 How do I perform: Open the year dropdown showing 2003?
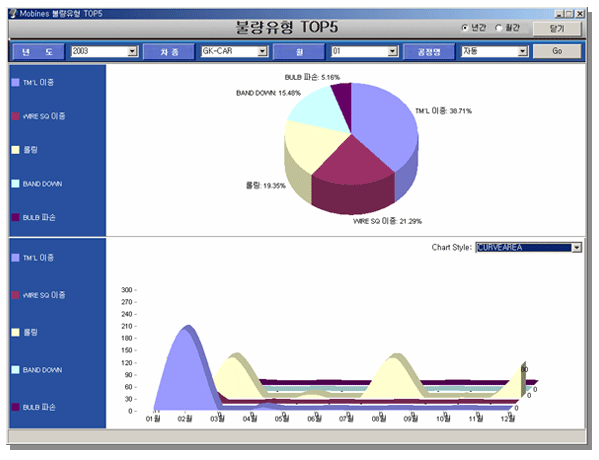133,51
